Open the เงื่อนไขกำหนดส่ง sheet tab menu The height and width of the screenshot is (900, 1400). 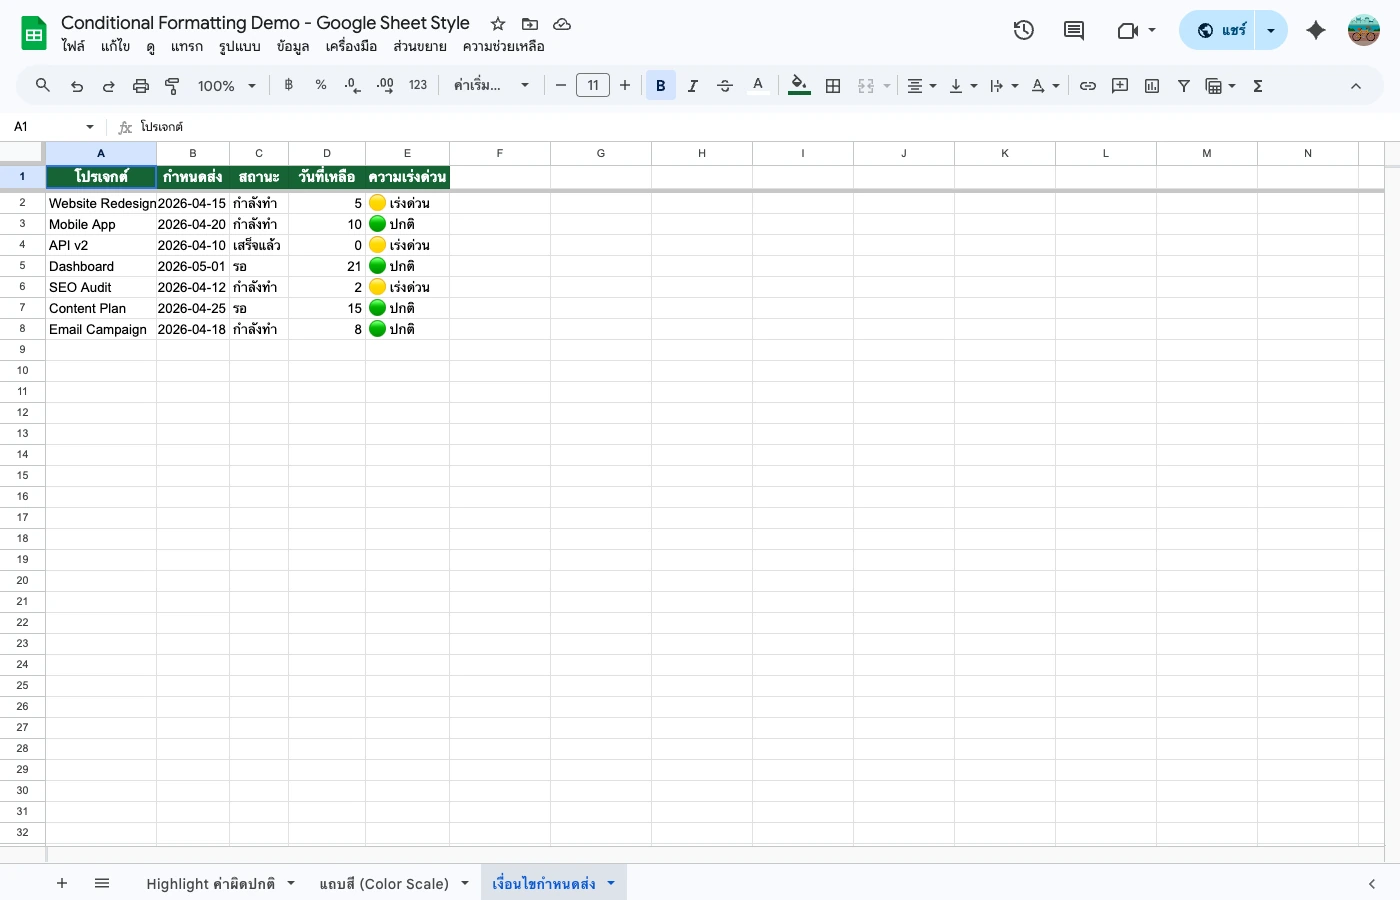click(x=610, y=883)
